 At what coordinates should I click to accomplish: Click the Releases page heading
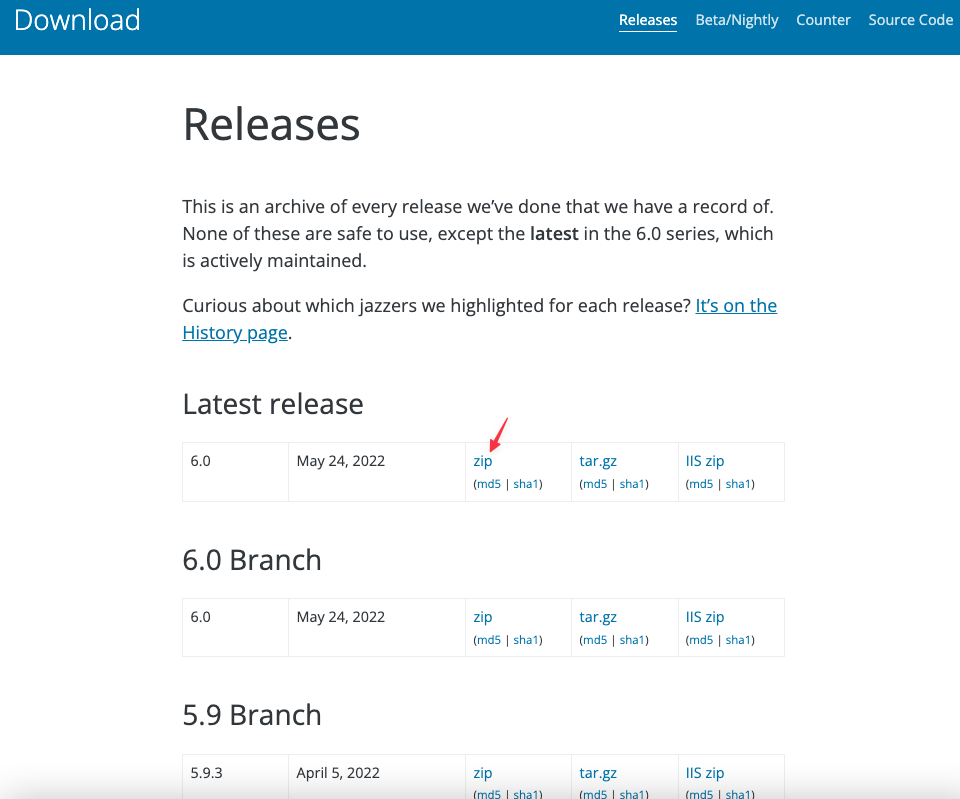pyautogui.click(x=271, y=125)
